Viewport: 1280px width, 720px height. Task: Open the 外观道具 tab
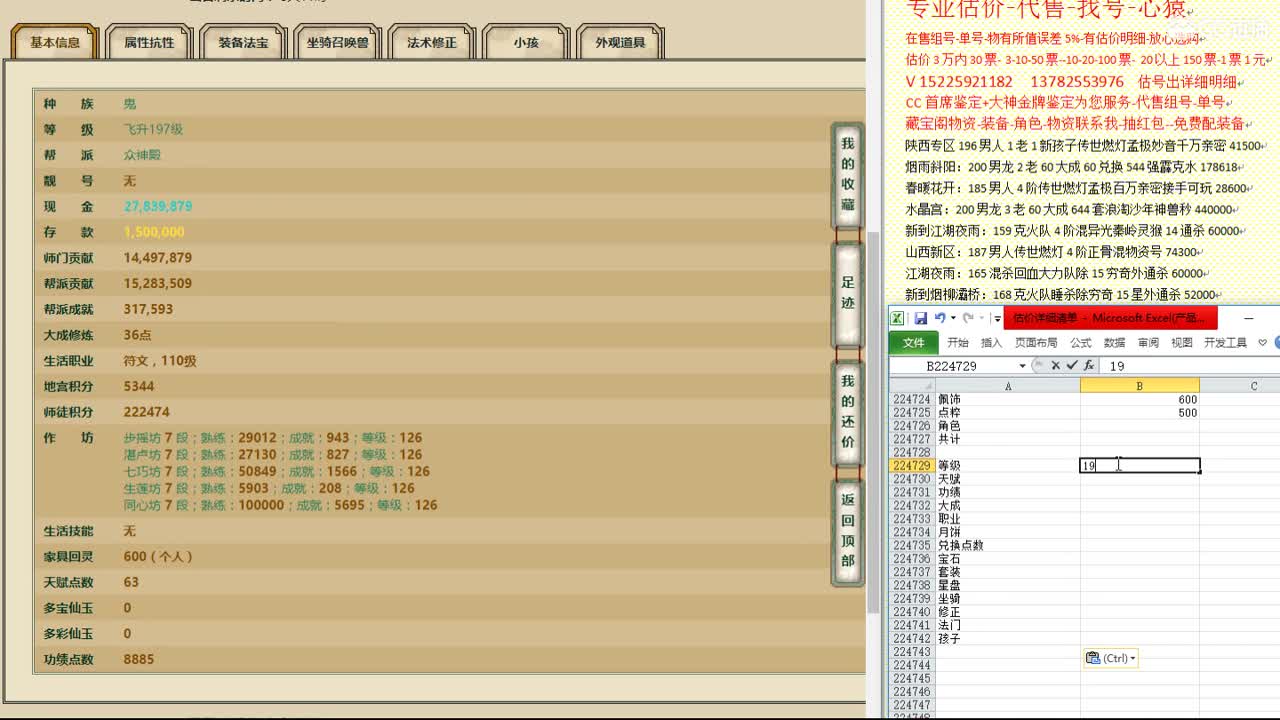click(x=620, y=43)
